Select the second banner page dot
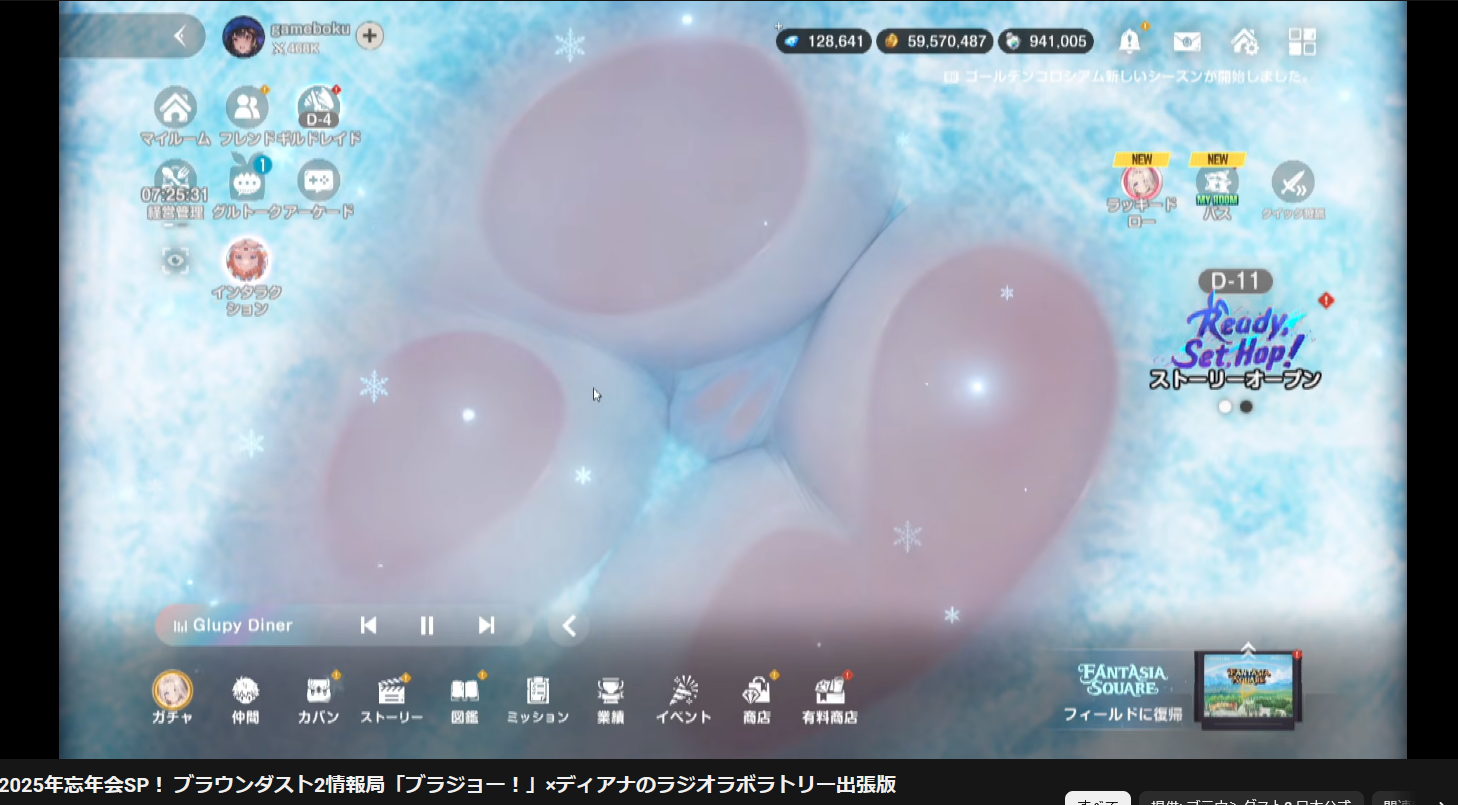Screen dimensions: 1458x805 1246,407
